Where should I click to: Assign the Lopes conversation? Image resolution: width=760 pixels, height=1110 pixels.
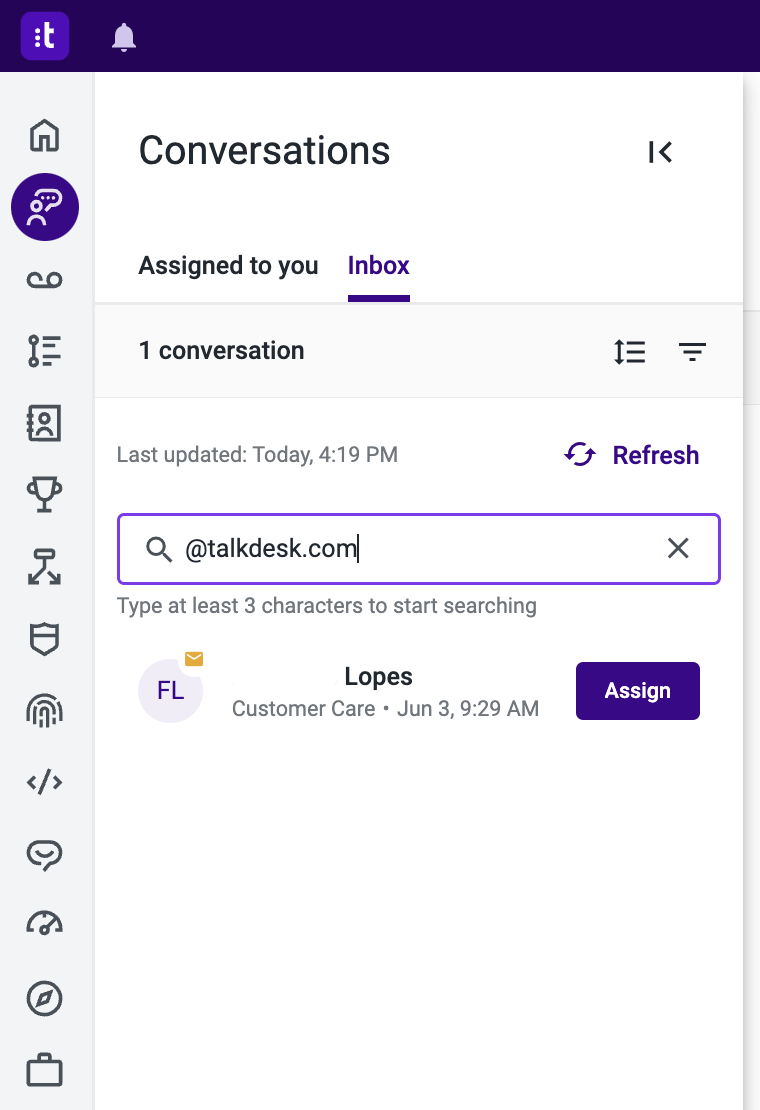(x=638, y=691)
